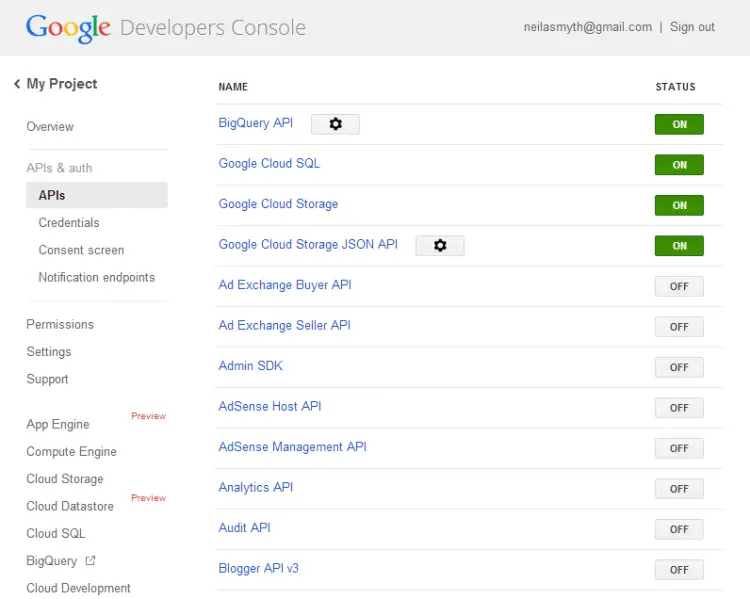
Task: Click the account email neilasmyth@gmail.com
Action: coord(587,27)
